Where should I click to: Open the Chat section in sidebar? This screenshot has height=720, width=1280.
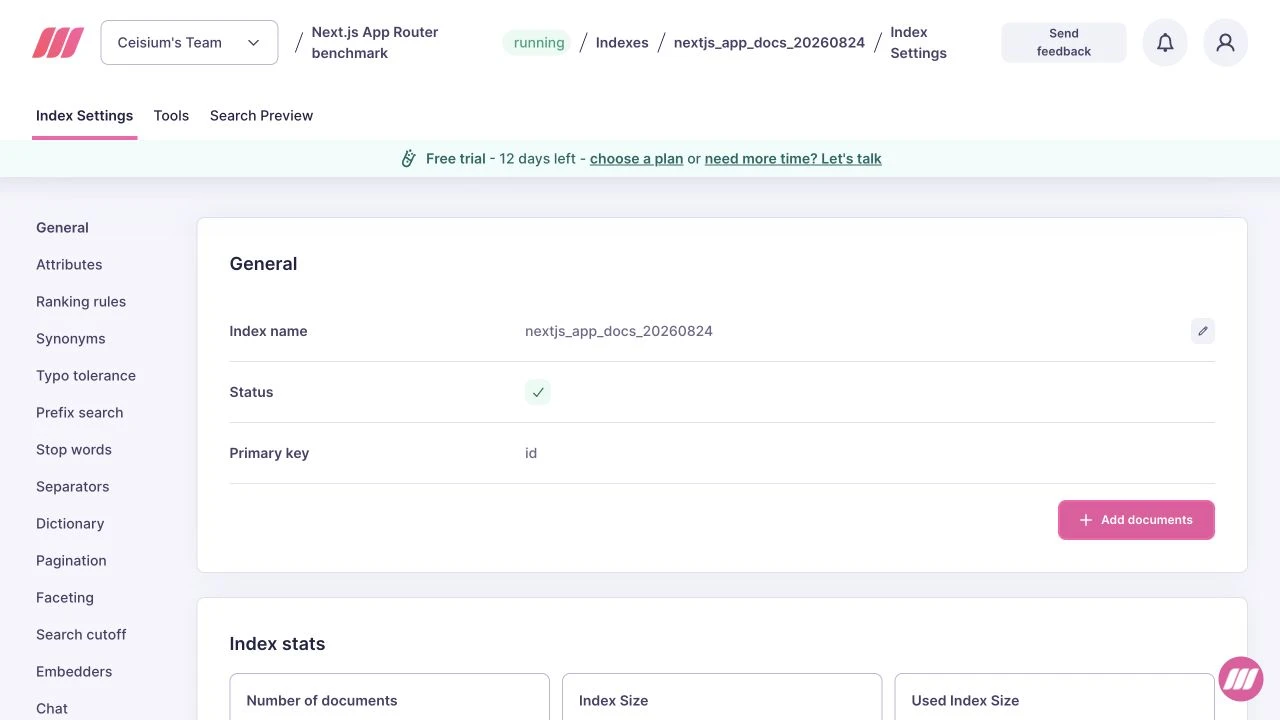pyautogui.click(x=52, y=708)
